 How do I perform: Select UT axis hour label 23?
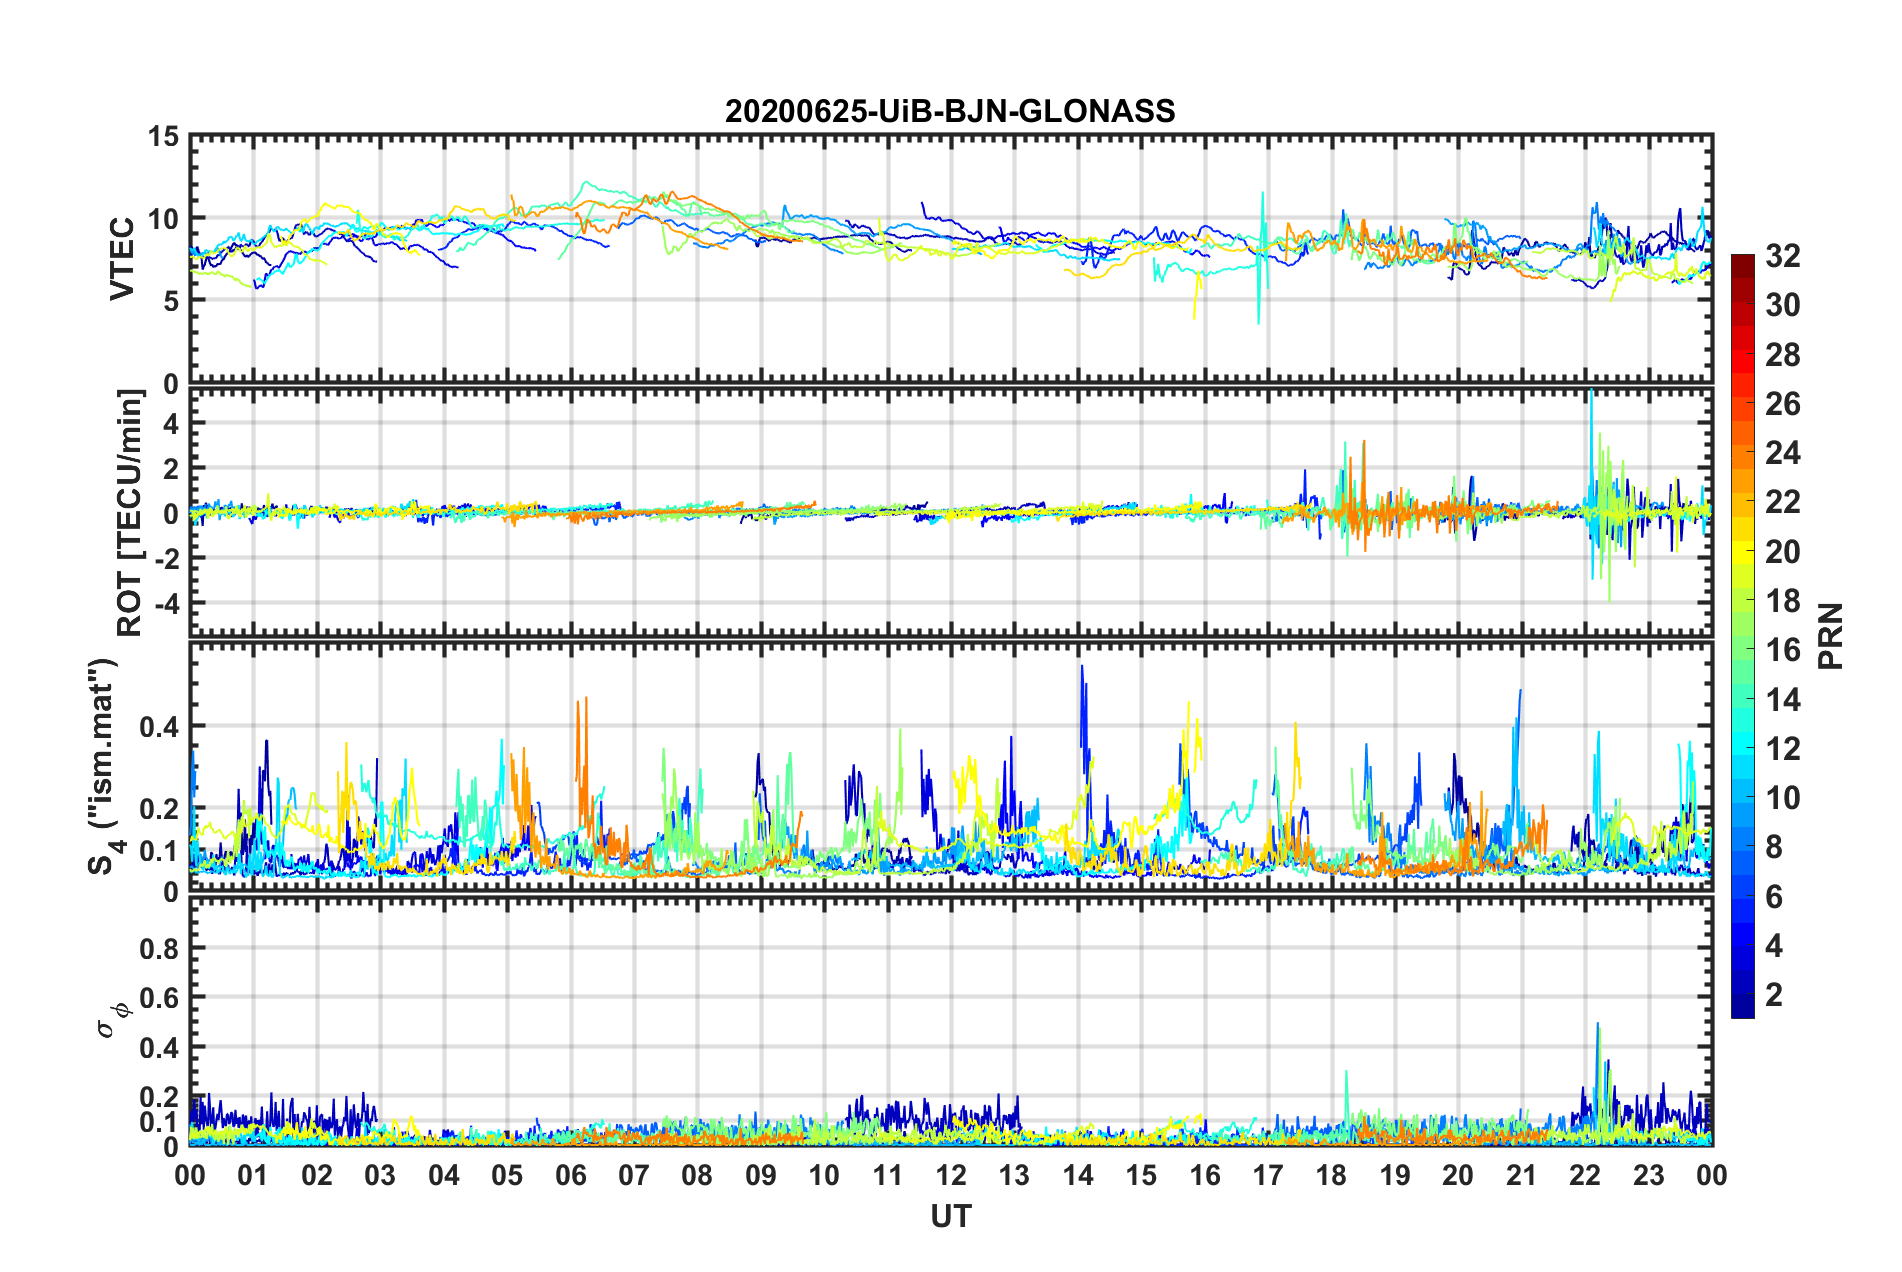coord(1649,1175)
